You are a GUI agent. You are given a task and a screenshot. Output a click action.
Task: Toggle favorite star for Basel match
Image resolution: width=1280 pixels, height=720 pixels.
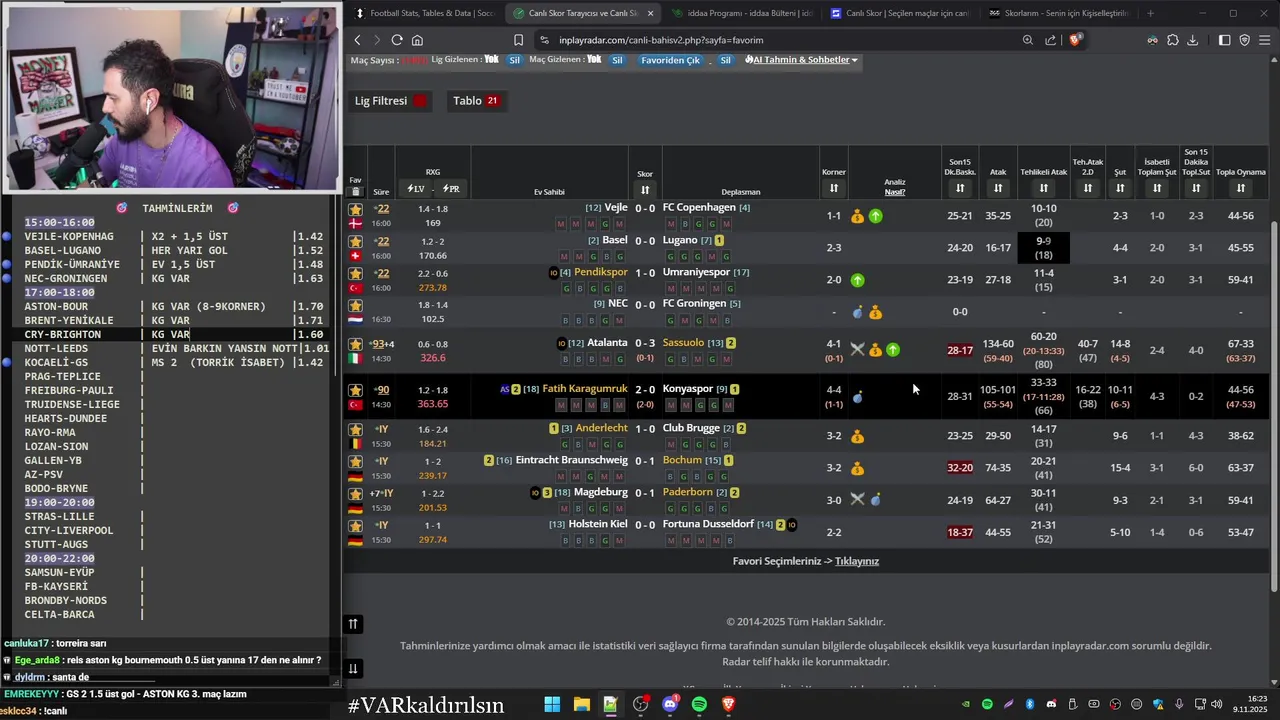pyautogui.click(x=355, y=241)
